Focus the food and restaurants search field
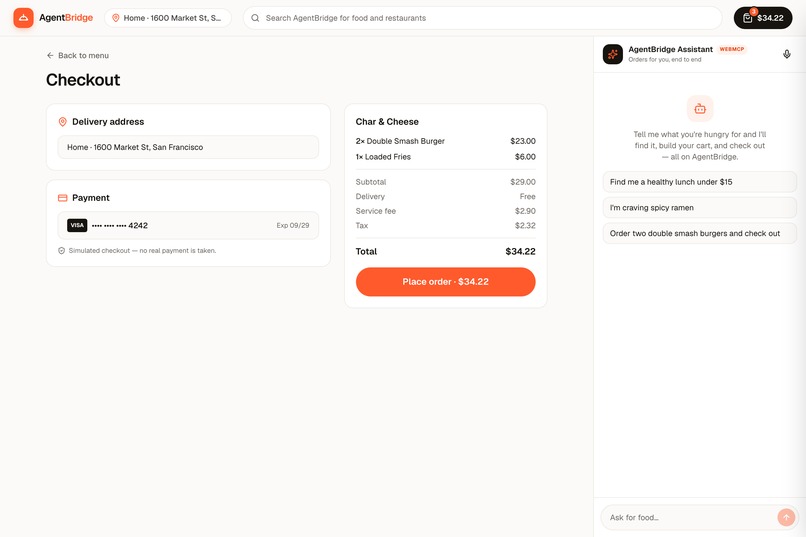Image resolution: width=806 pixels, height=537 pixels. 483,18
